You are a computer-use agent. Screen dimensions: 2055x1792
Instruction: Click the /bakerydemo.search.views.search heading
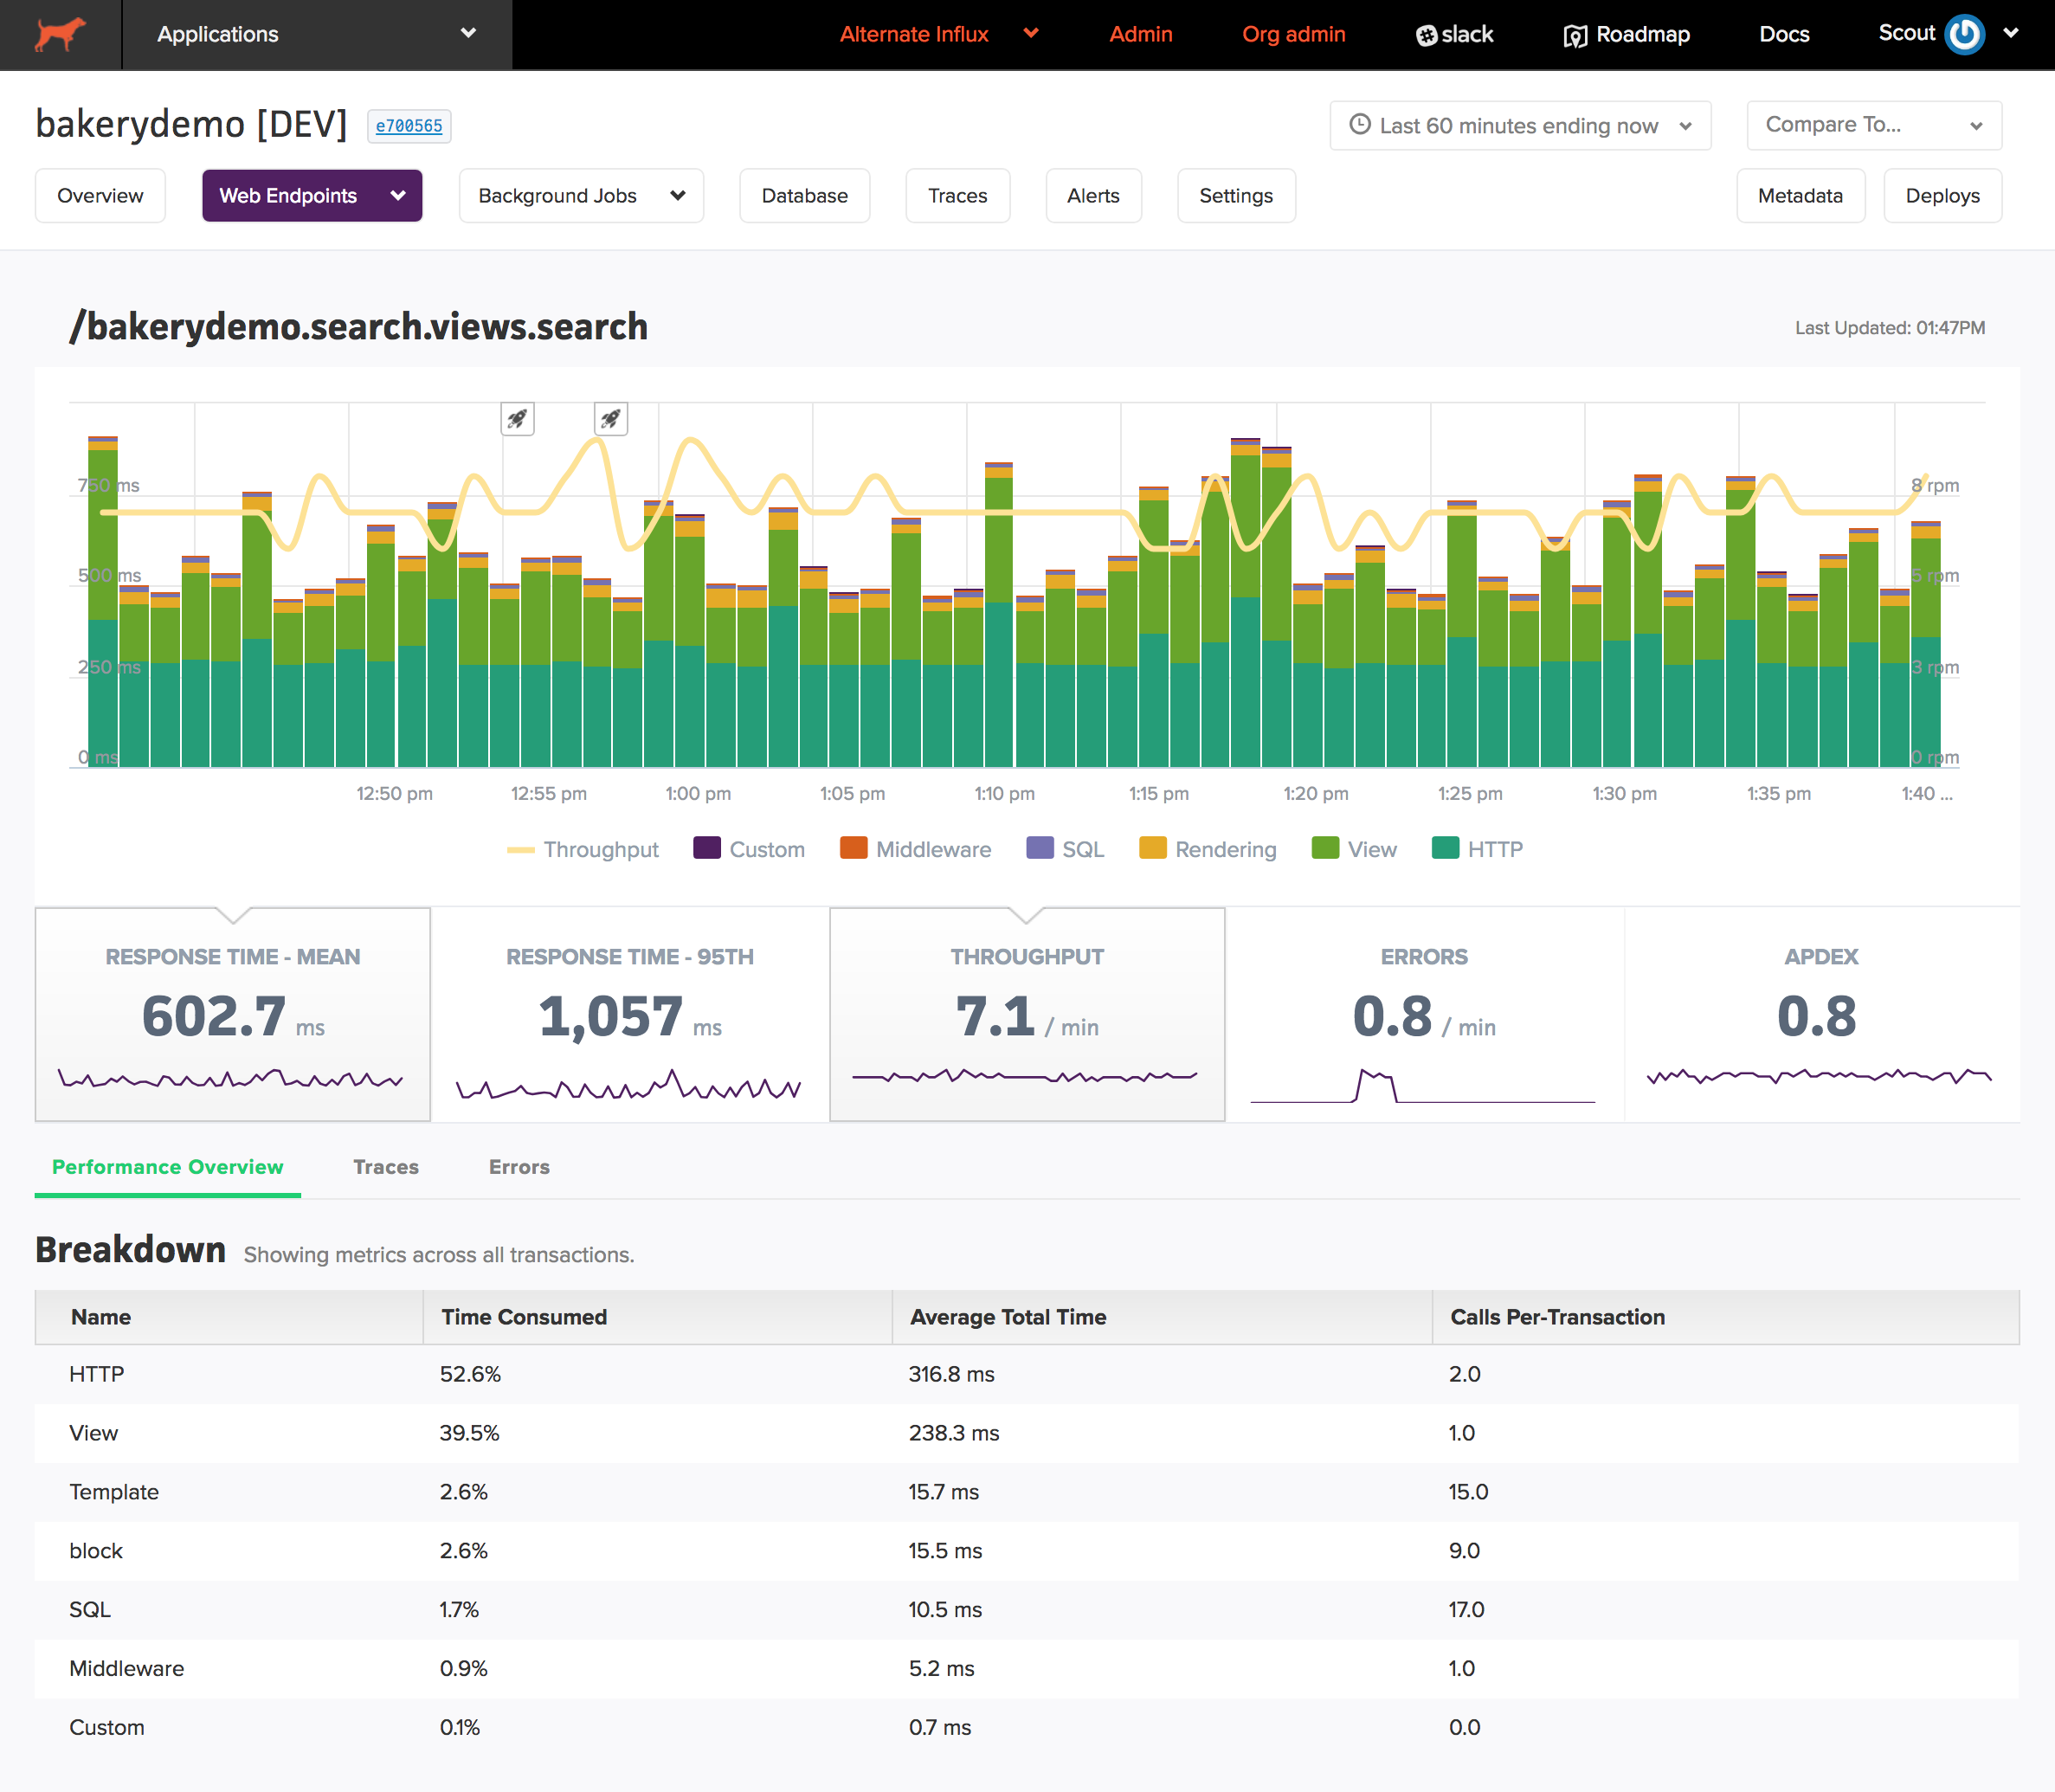point(359,327)
